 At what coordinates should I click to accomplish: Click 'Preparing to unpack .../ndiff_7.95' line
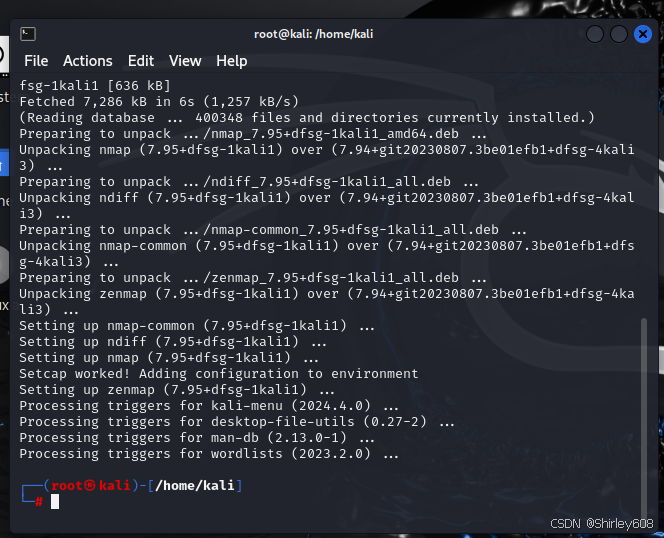point(249,182)
